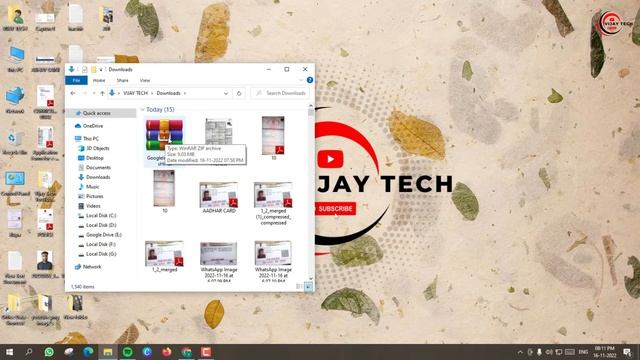Open the File ribbon tab
Viewport: 640px width, 360px height.
tap(76, 80)
